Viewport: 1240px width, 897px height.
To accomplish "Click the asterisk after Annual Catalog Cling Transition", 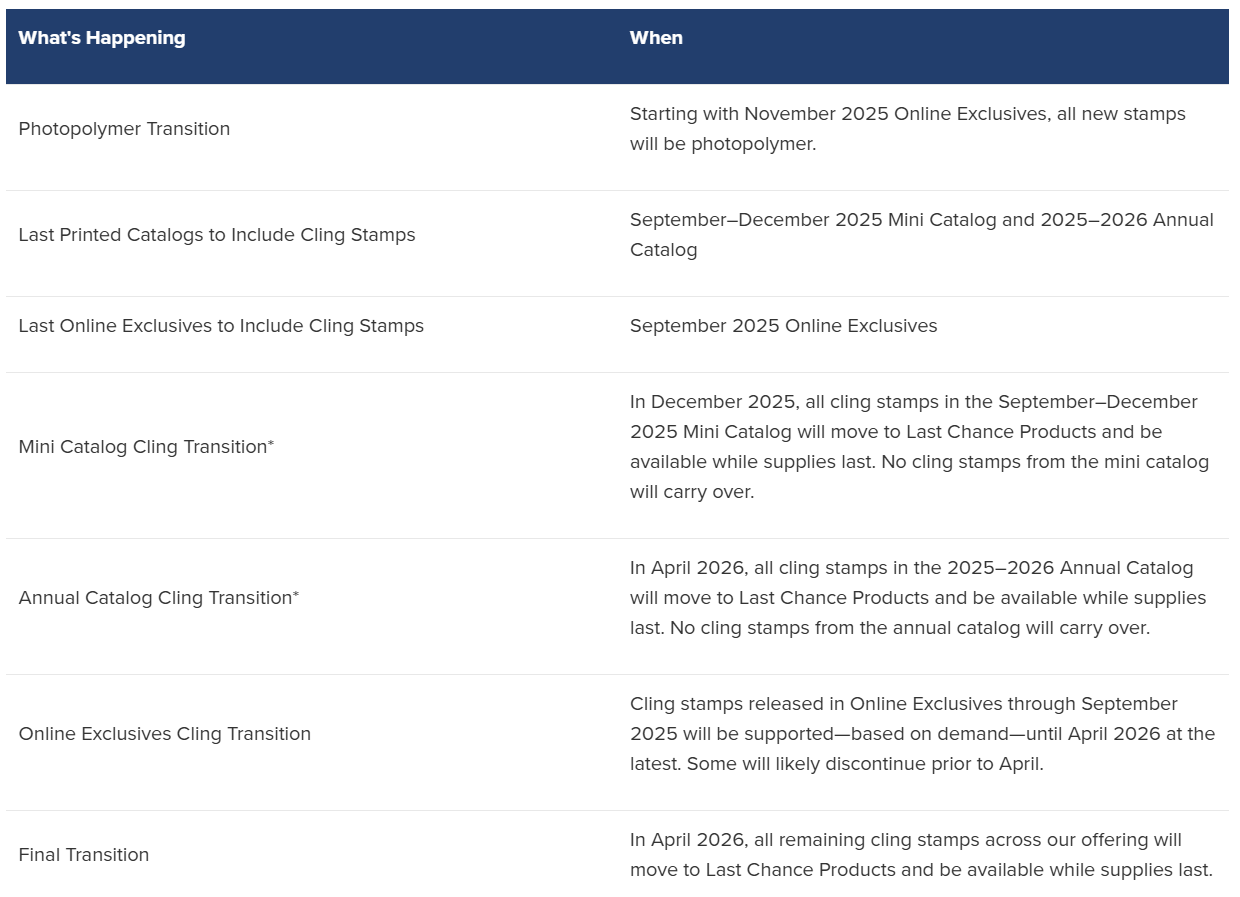I will tap(296, 594).
